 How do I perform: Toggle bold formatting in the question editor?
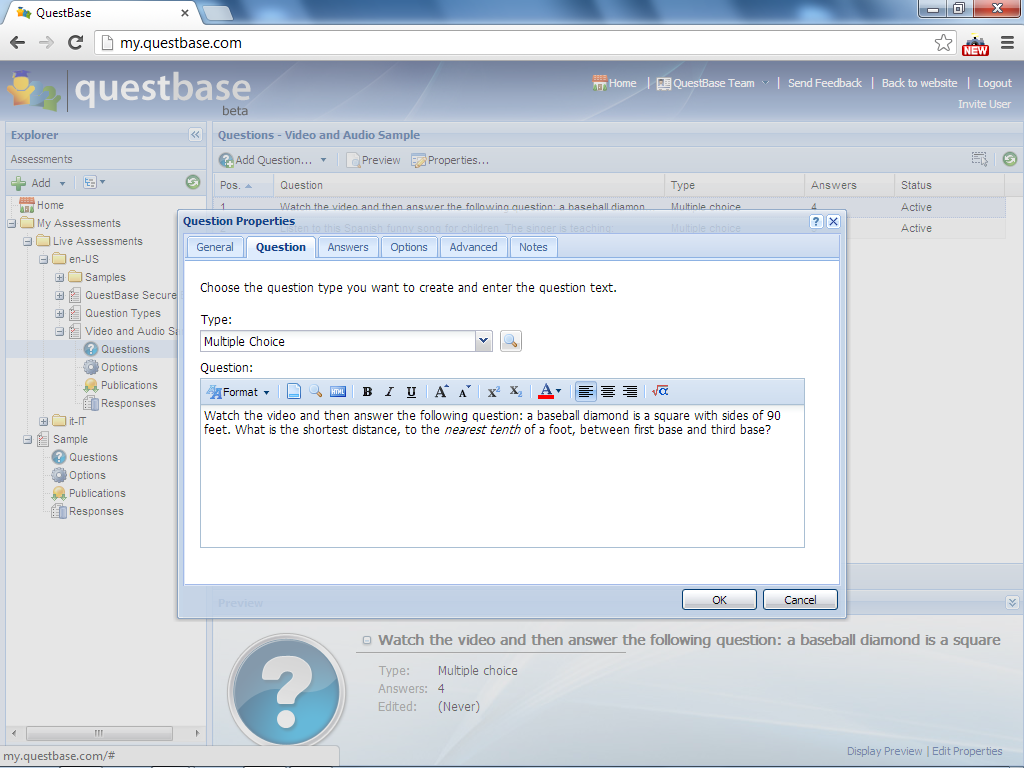tap(367, 392)
